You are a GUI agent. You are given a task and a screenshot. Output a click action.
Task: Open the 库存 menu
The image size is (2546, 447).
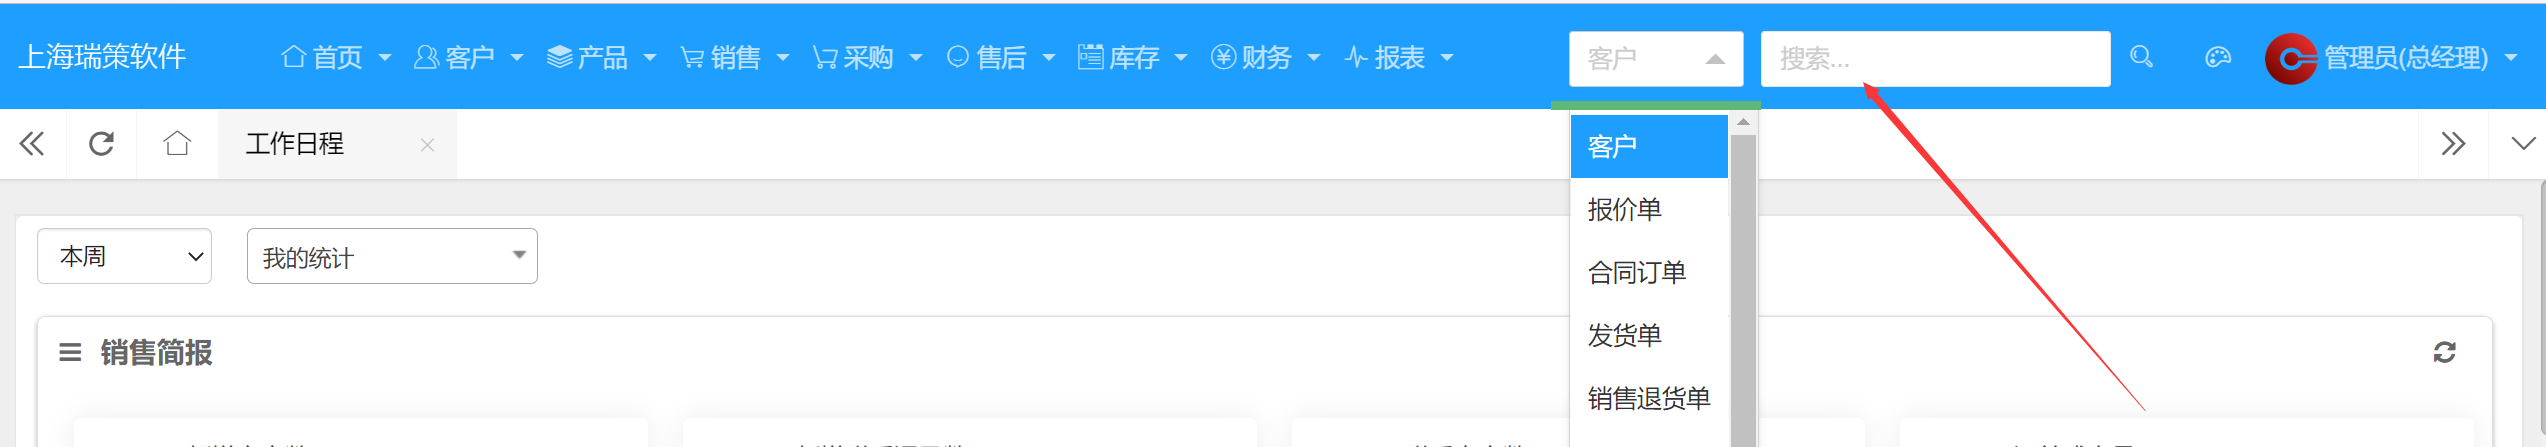pyautogui.click(x=1132, y=57)
